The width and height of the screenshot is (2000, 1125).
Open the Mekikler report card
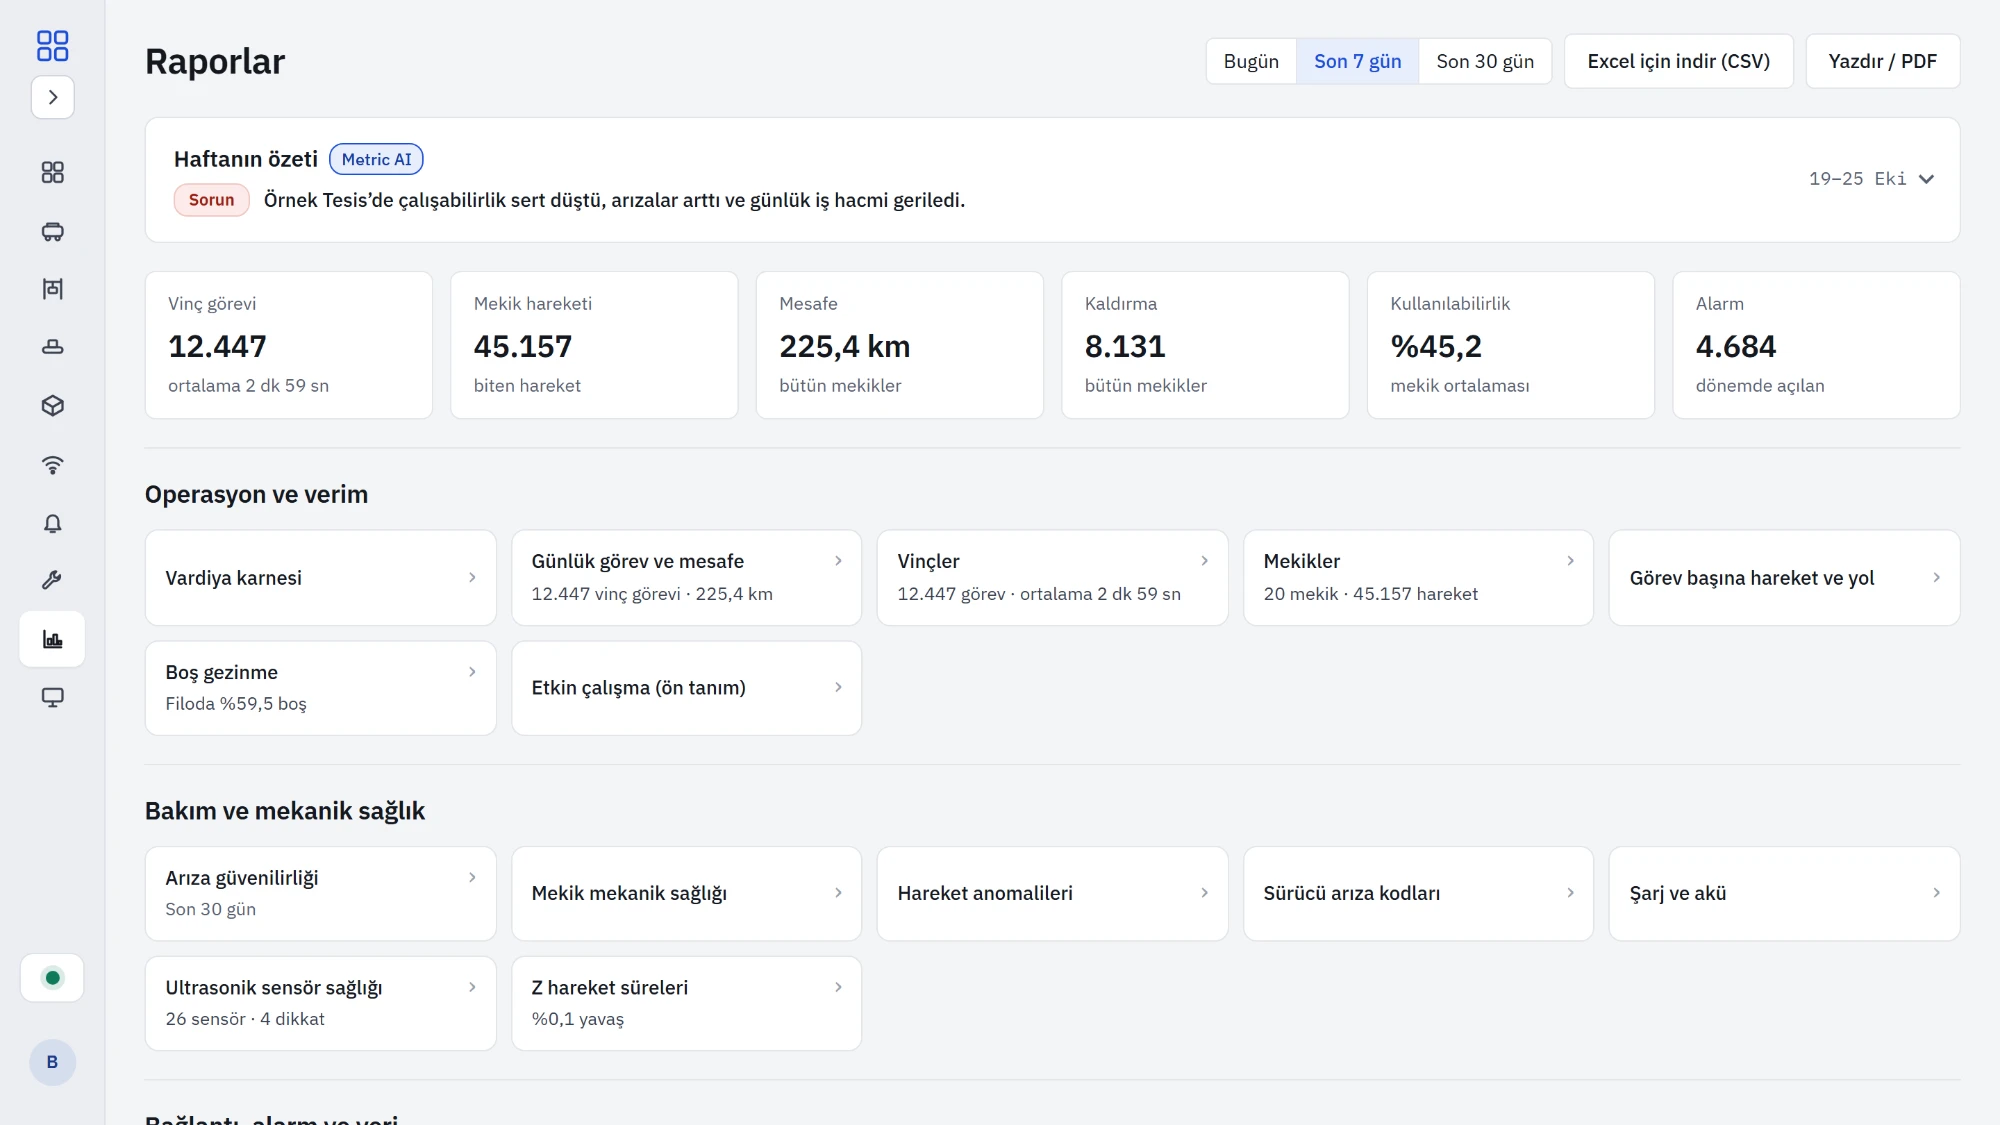coord(1418,578)
